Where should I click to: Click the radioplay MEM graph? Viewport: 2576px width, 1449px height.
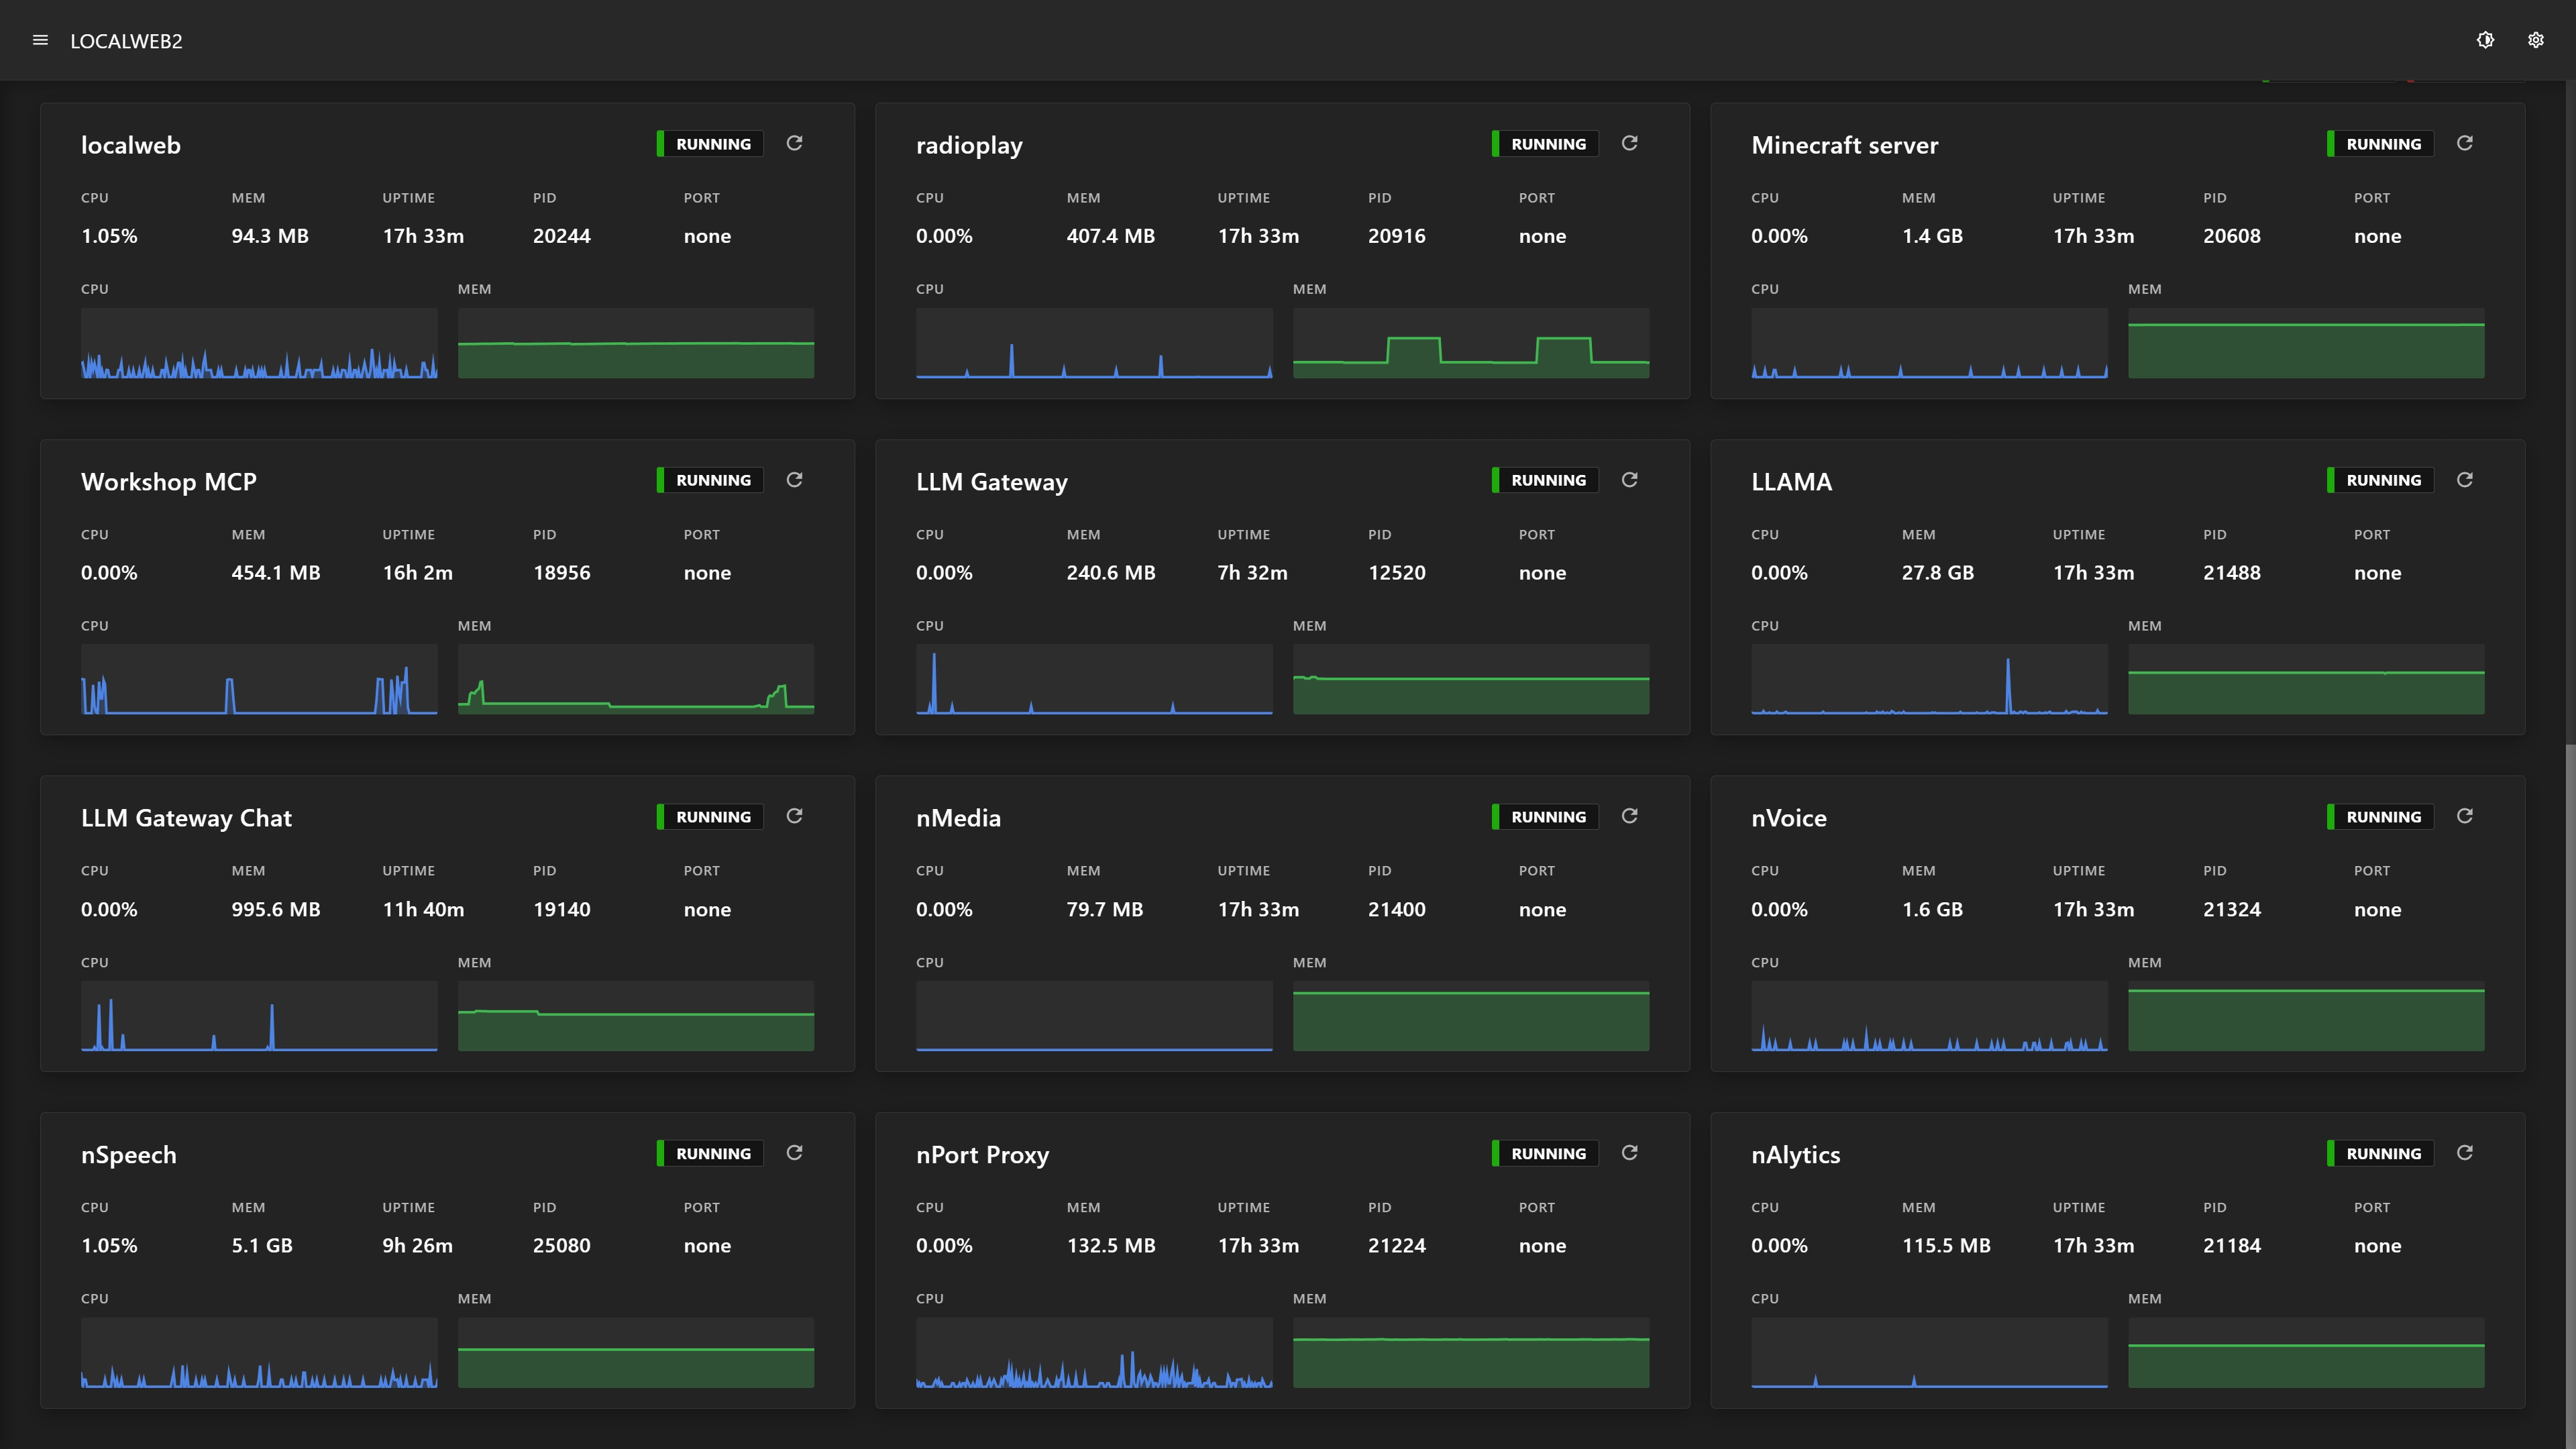(1471, 343)
